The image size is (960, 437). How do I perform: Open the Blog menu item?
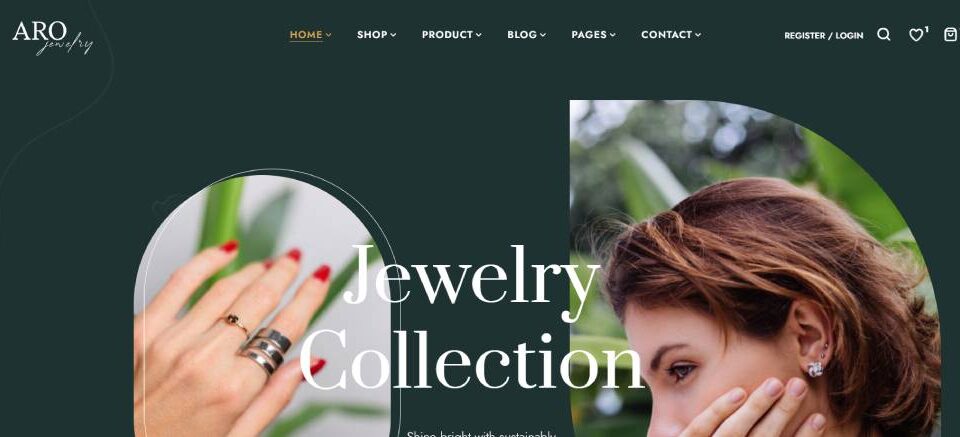[522, 35]
